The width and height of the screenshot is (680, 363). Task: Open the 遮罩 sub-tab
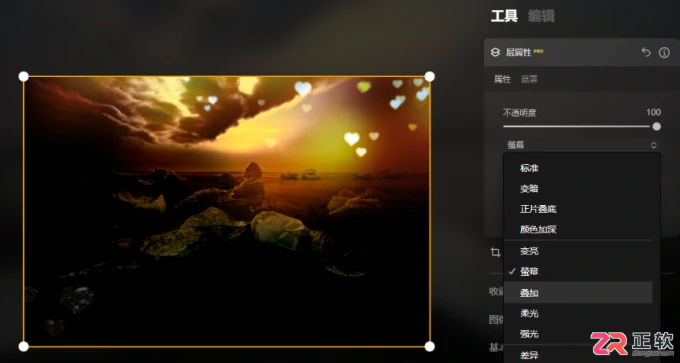(x=529, y=79)
